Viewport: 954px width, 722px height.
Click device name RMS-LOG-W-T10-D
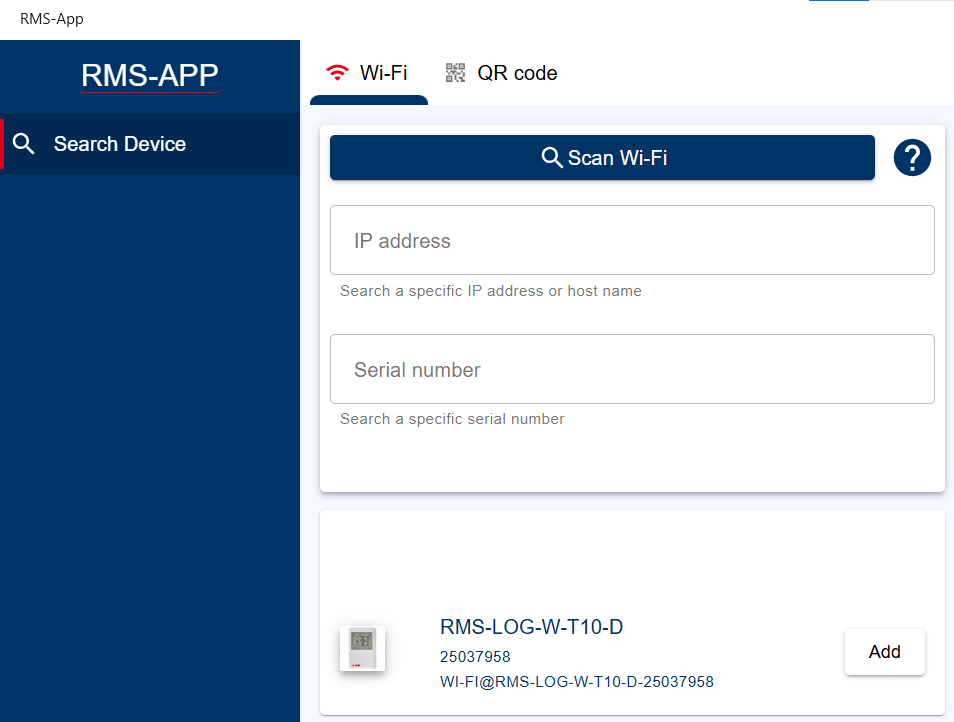[x=531, y=627]
